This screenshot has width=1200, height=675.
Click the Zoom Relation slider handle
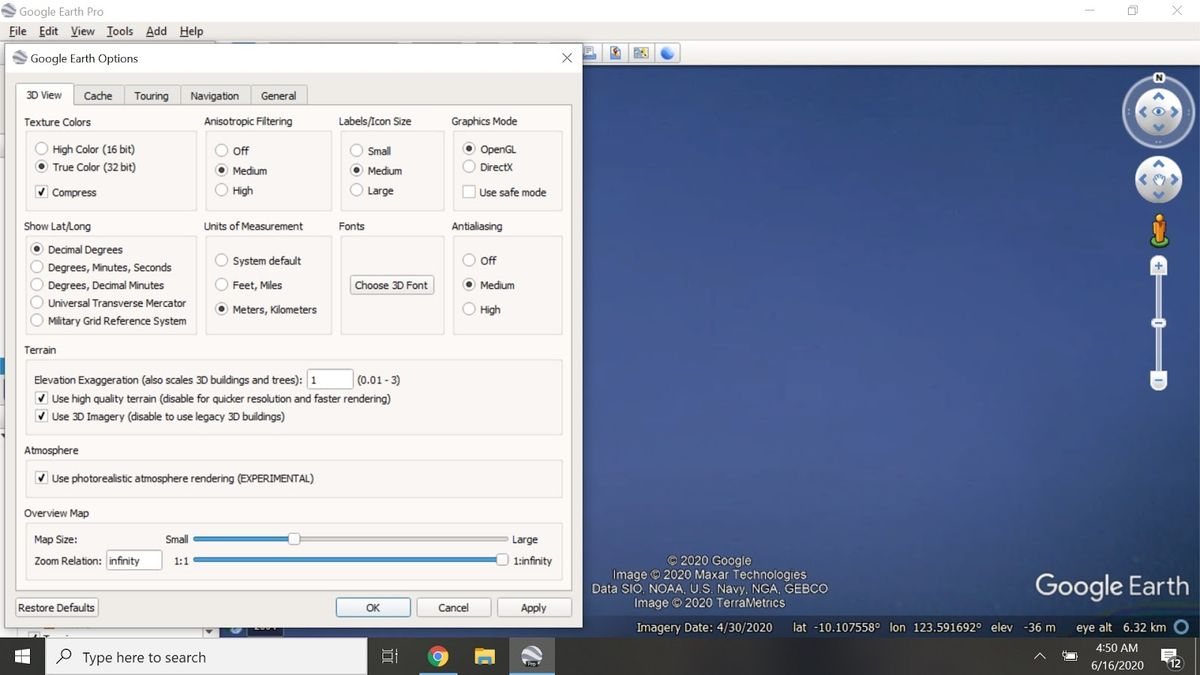click(x=502, y=560)
